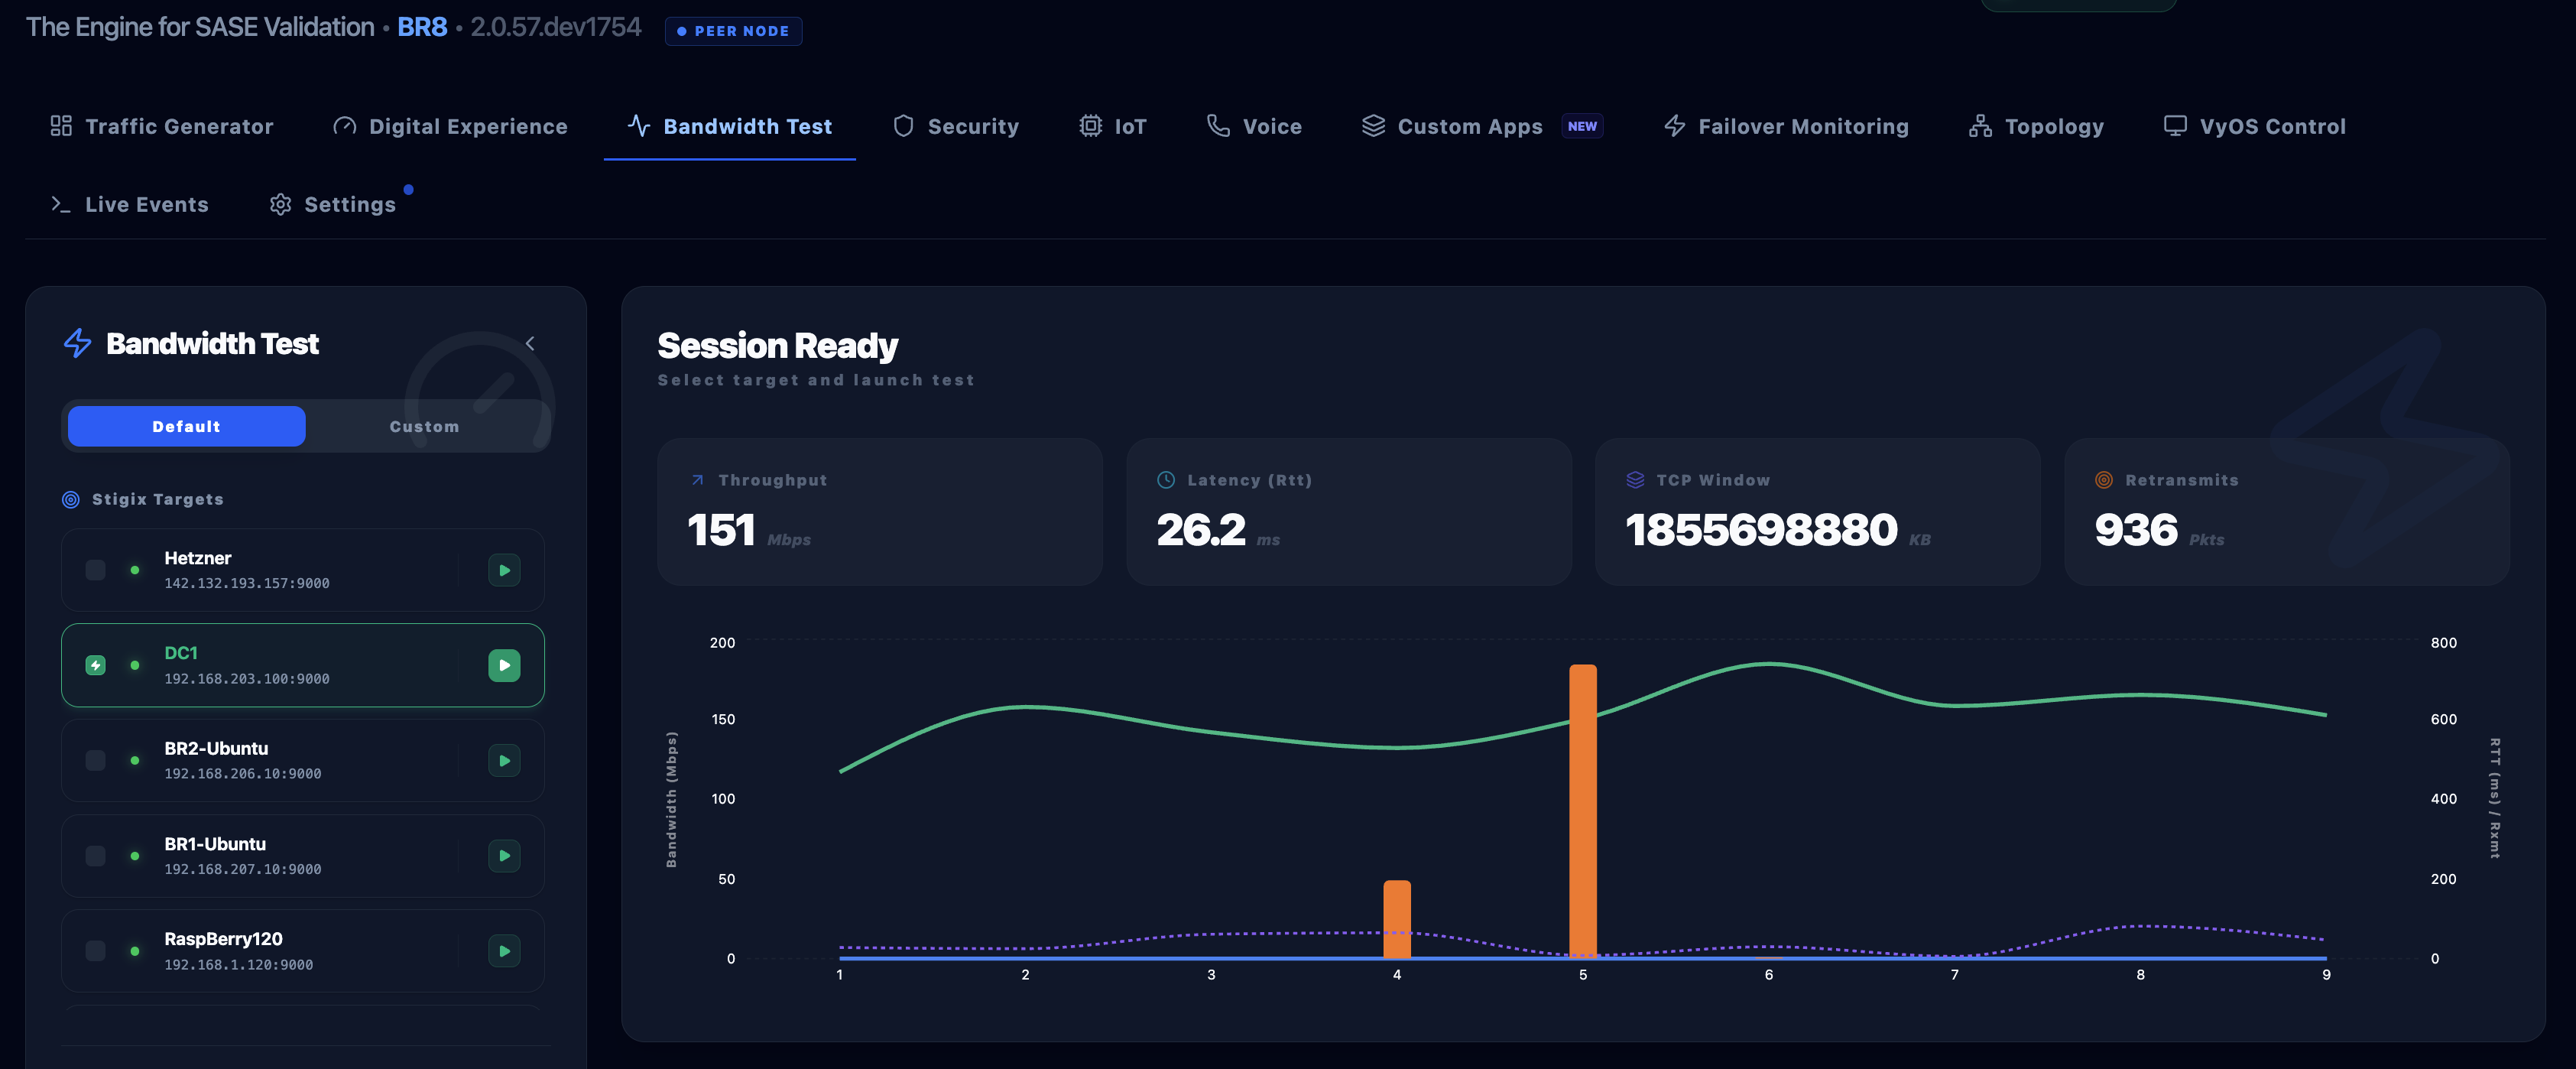Click the Voice phone icon

tap(1218, 126)
